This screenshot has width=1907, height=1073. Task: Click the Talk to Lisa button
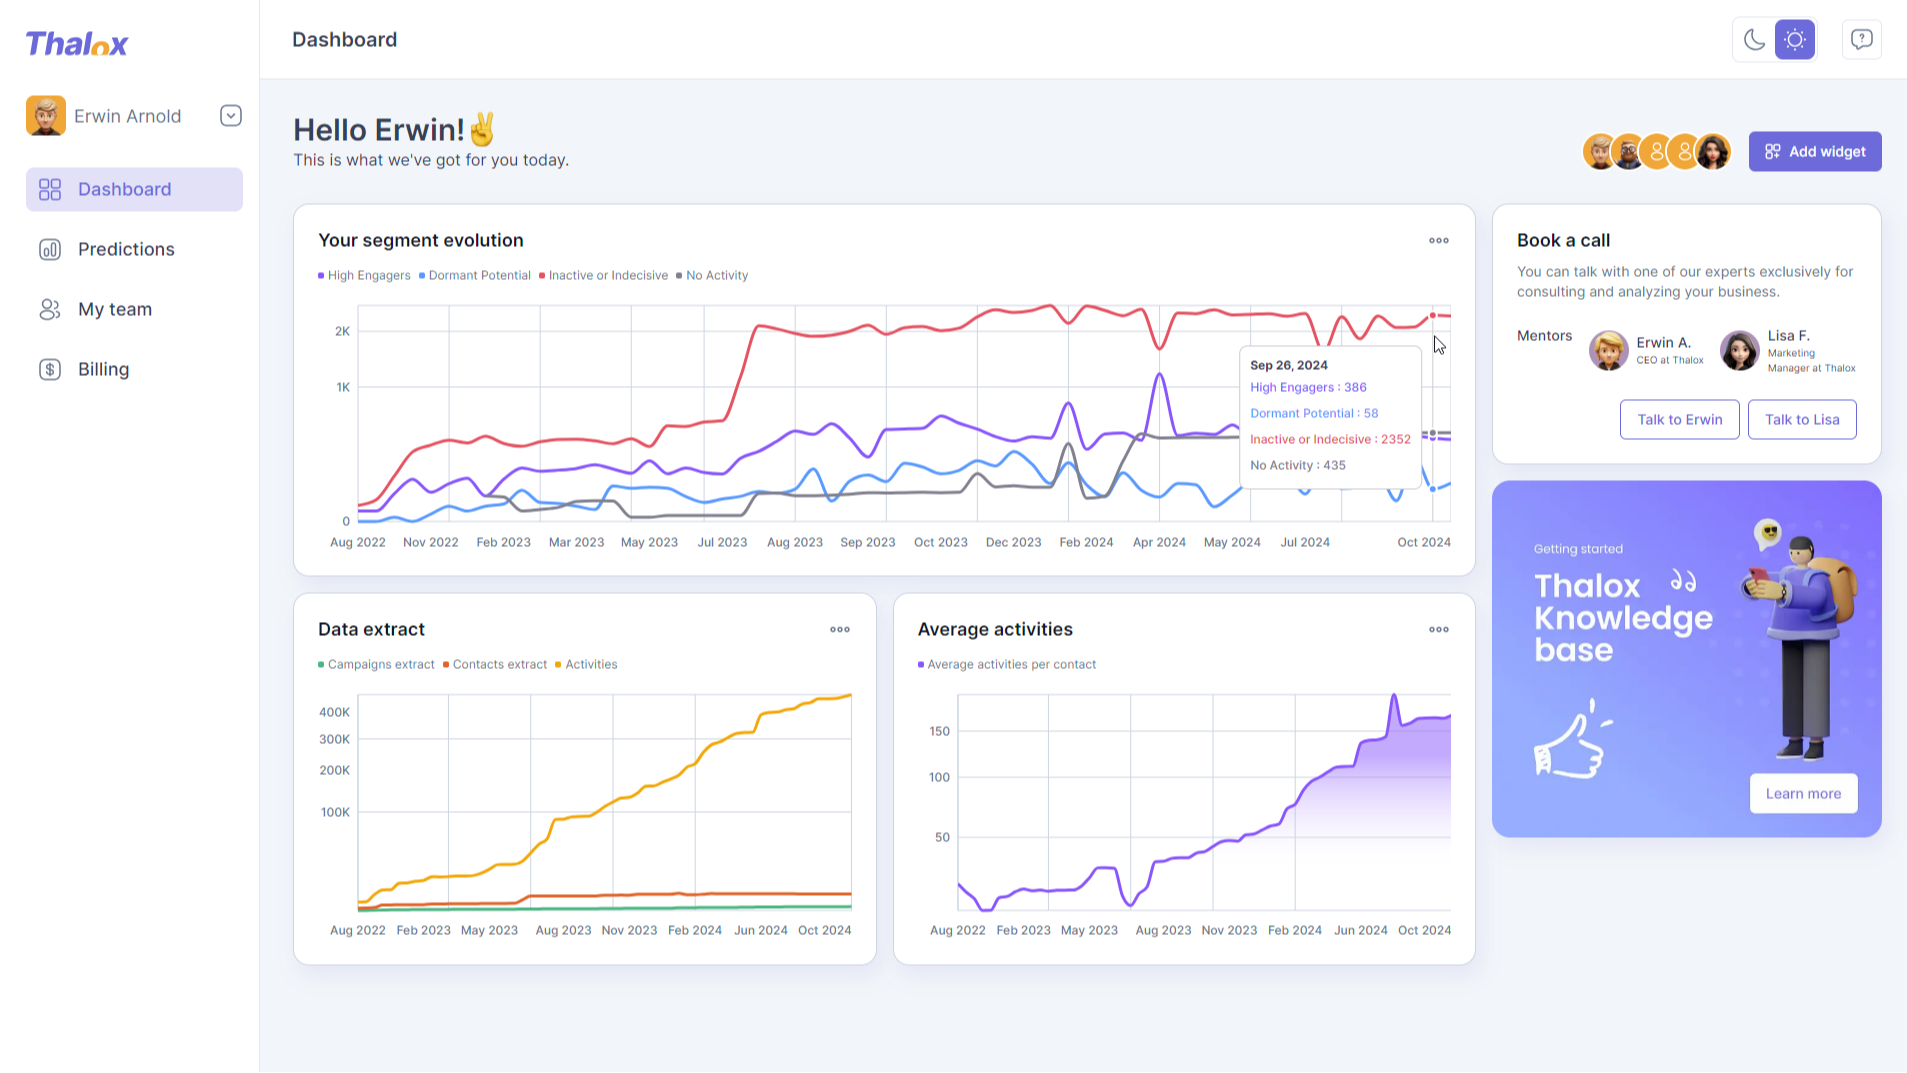[1802, 419]
